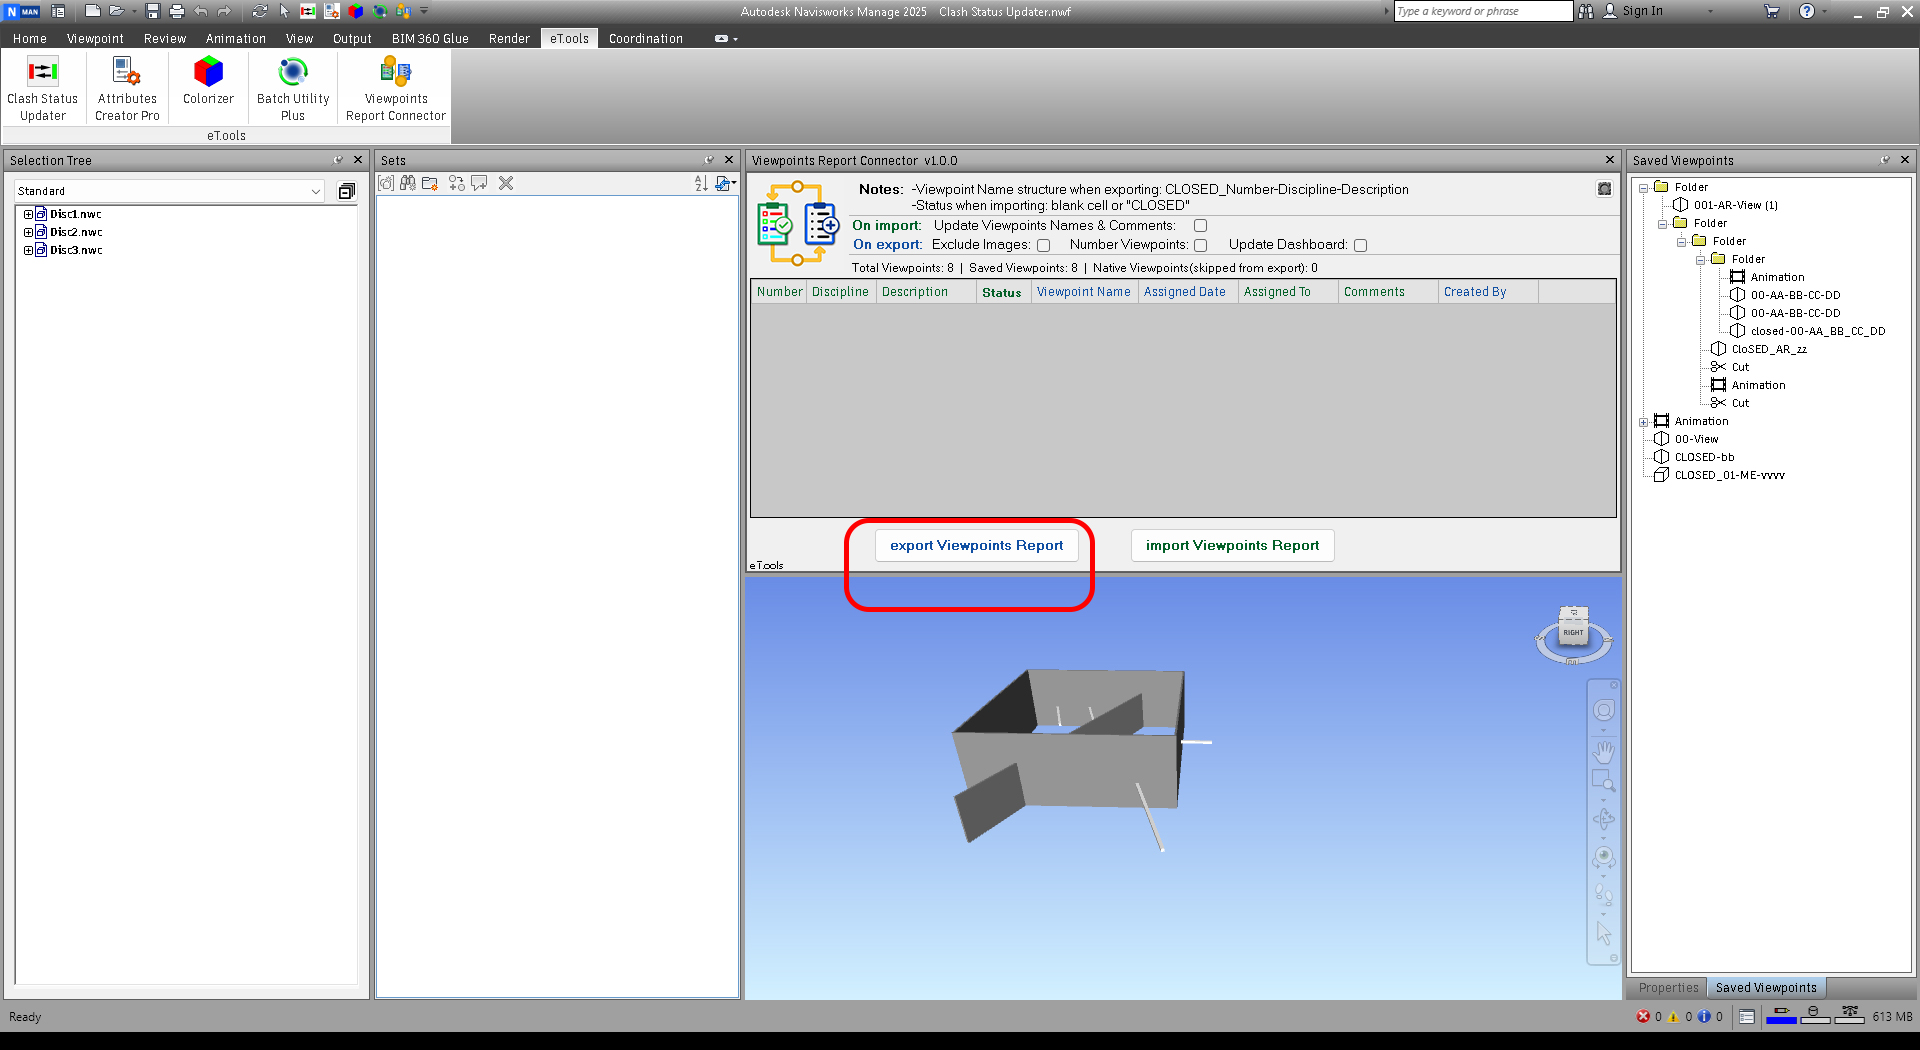Open the Animation ribbon tab
The height and width of the screenshot is (1050, 1920).
pyautogui.click(x=236, y=38)
